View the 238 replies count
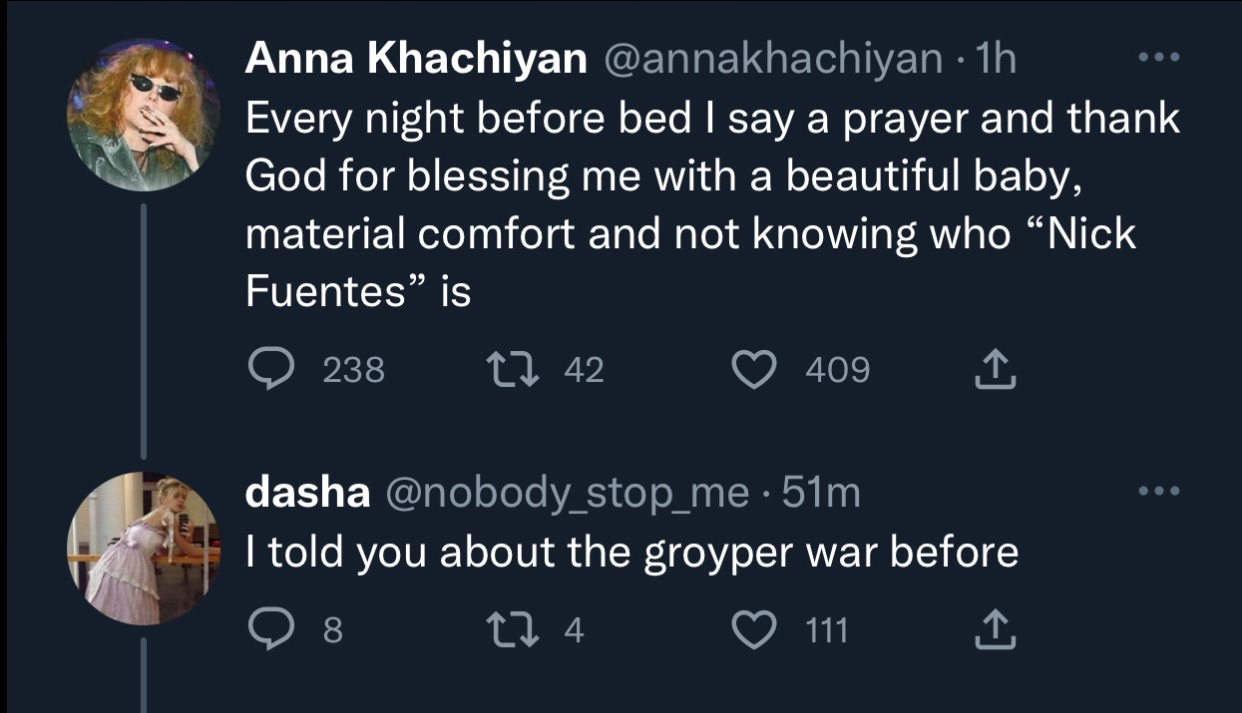 (x=354, y=371)
